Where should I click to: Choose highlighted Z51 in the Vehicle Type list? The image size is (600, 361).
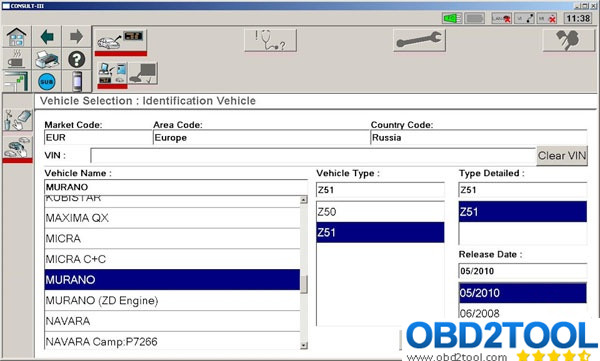click(x=380, y=232)
